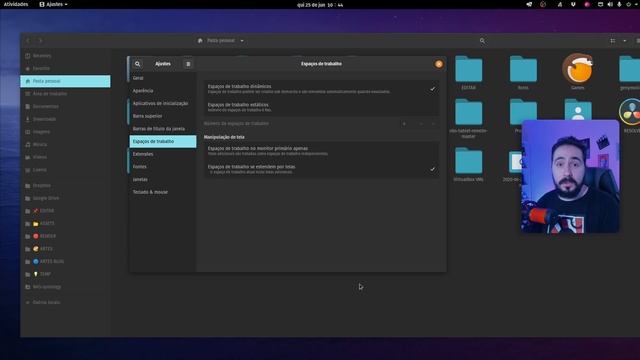The height and width of the screenshot is (360, 640).
Task: Open EDITAR bookmark in sidebar
Action: tap(65, 211)
